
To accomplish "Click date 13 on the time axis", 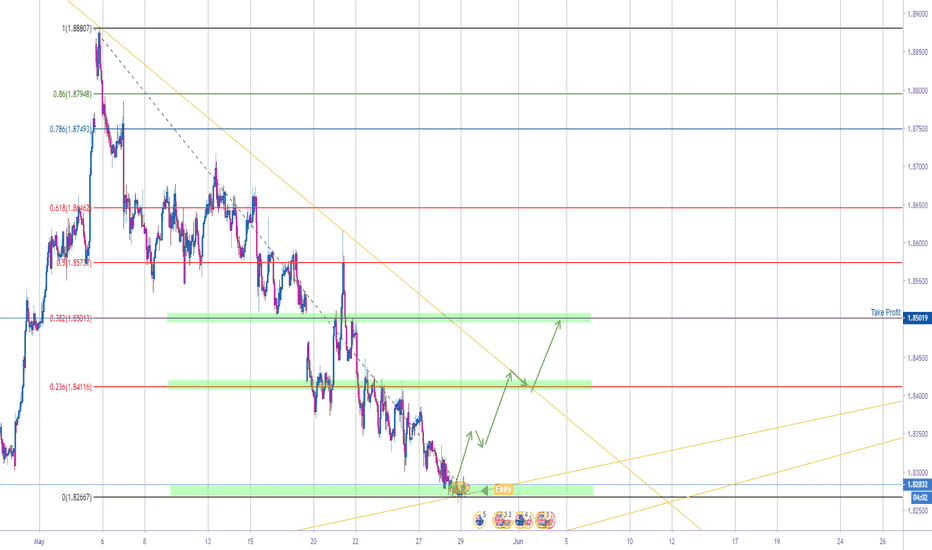I will click(208, 542).
